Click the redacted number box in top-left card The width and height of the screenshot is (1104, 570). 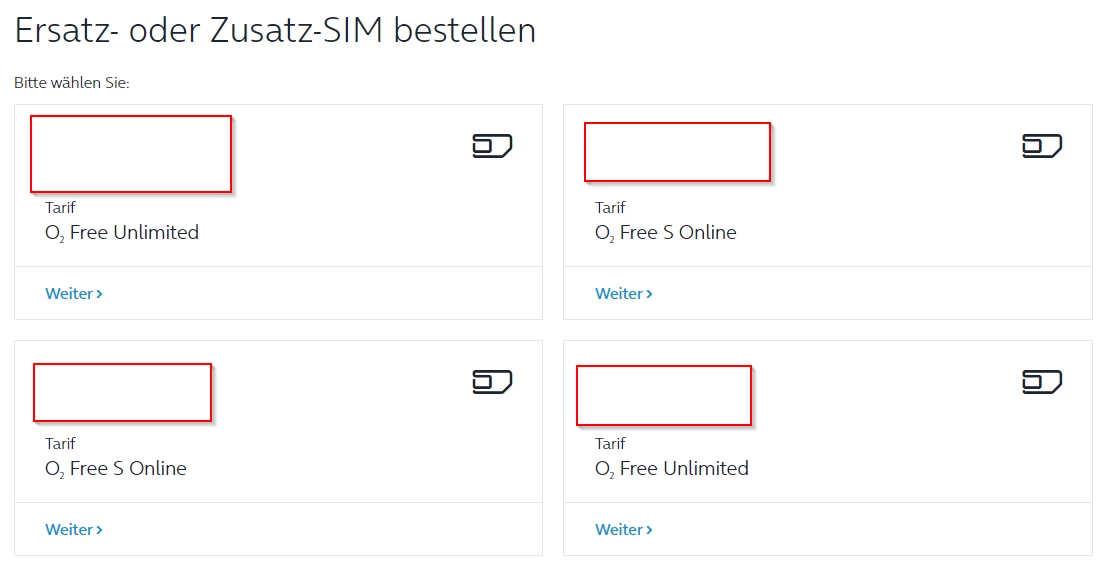click(x=131, y=154)
